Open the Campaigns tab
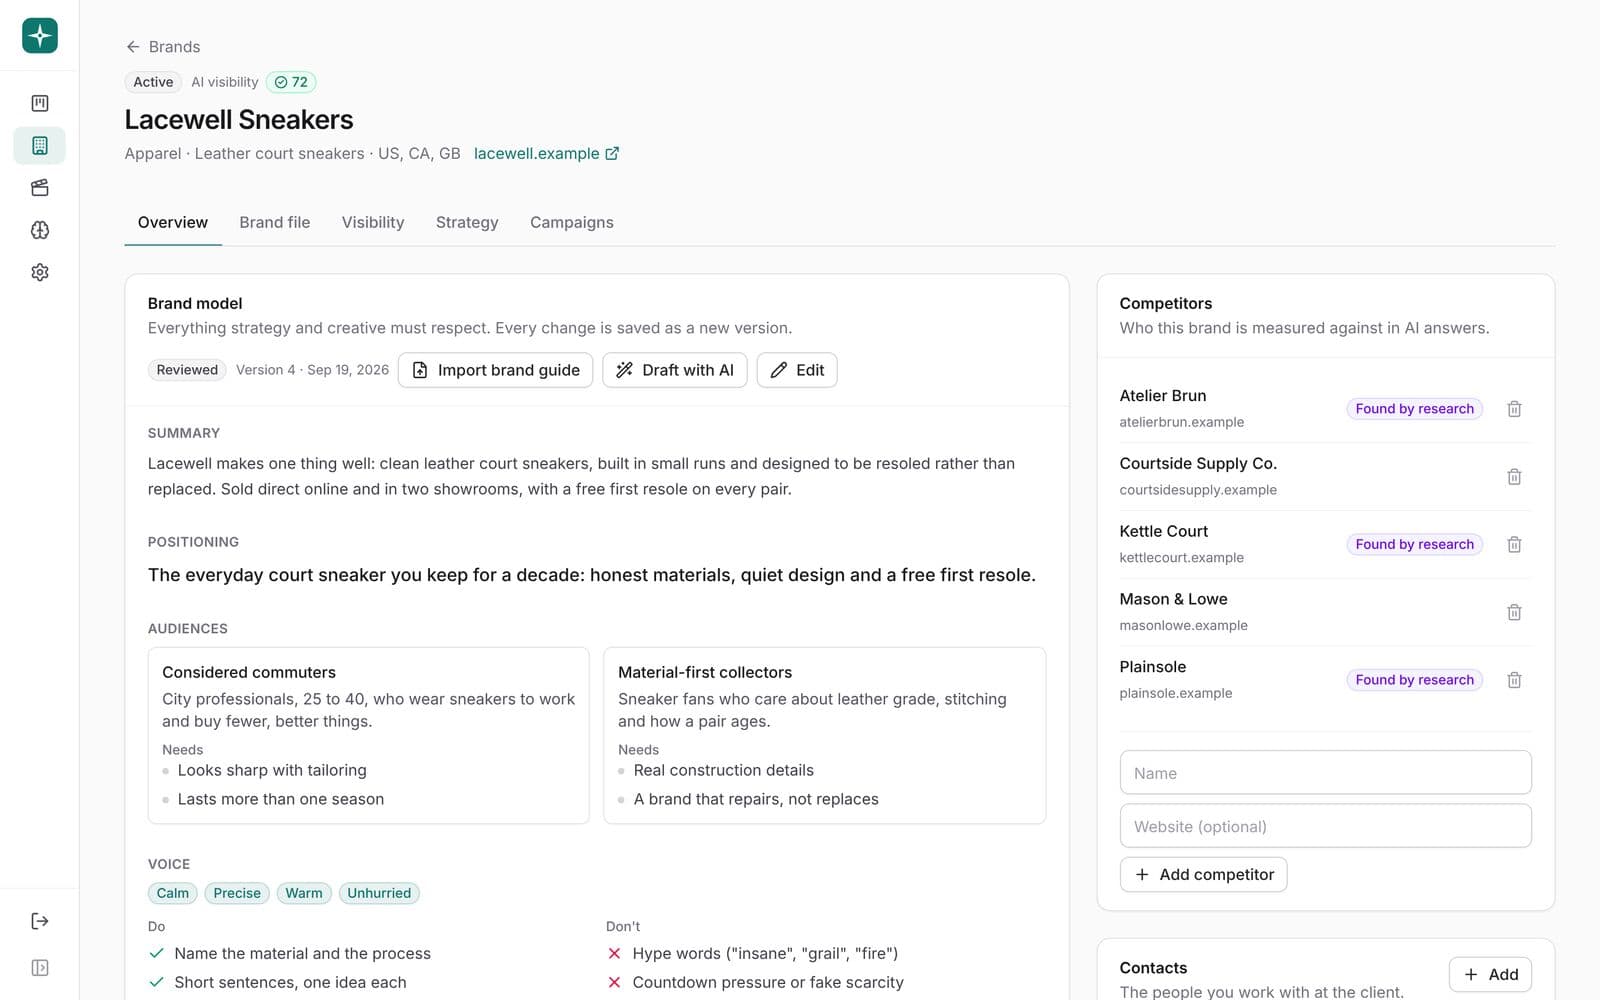This screenshot has width=1600, height=1000. [x=572, y=222]
